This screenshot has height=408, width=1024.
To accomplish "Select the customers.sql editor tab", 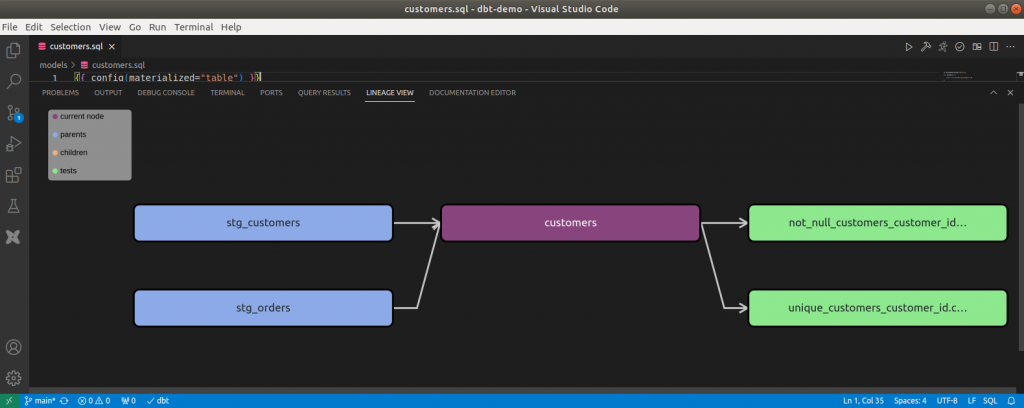I will click(77, 46).
